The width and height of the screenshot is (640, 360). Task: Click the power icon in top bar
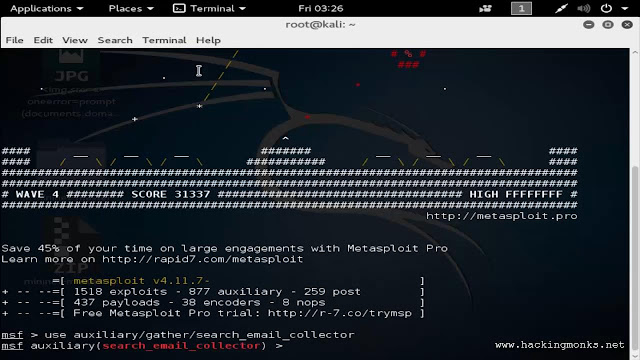606,8
